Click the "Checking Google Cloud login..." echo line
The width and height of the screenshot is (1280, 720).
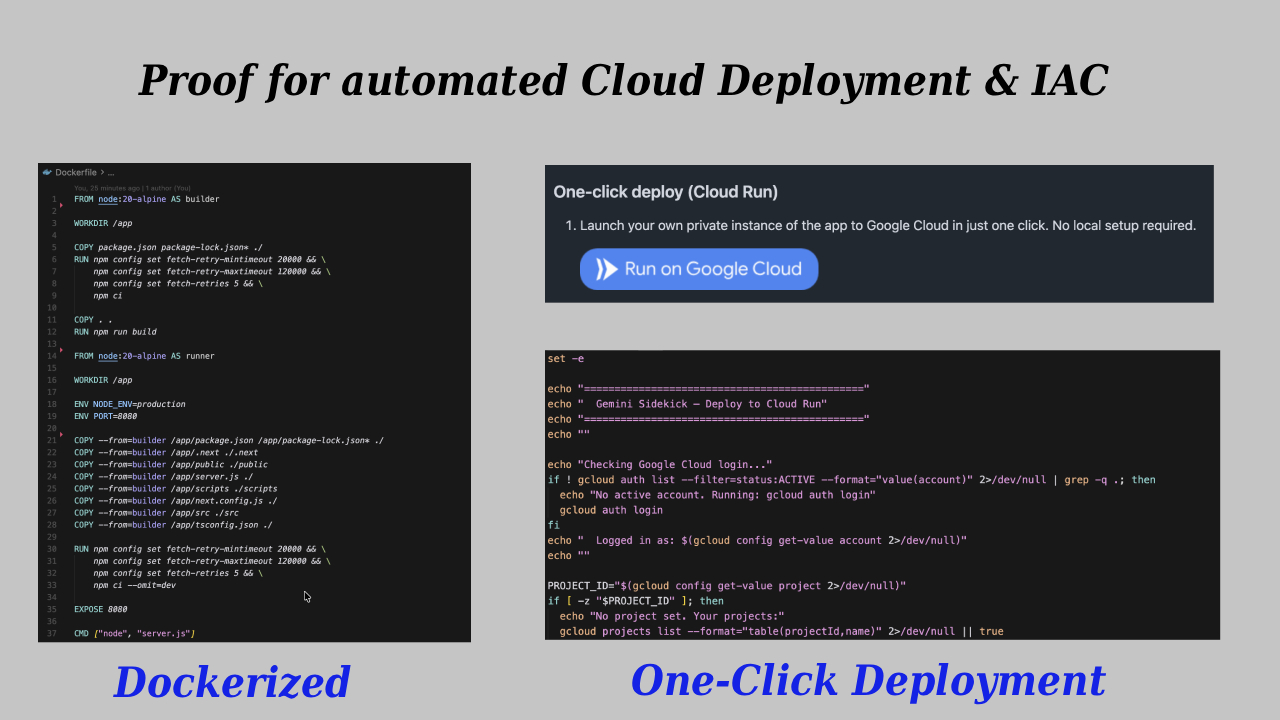pyautogui.click(x=660, y=465)
